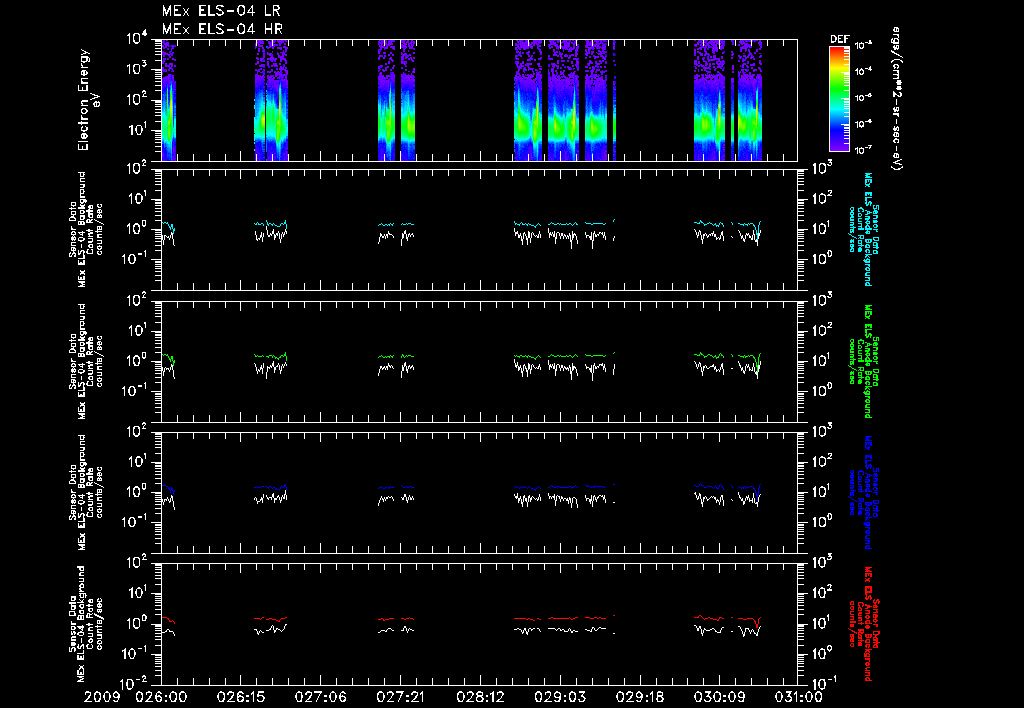Click the green right-side axis label text

(863, 361)
